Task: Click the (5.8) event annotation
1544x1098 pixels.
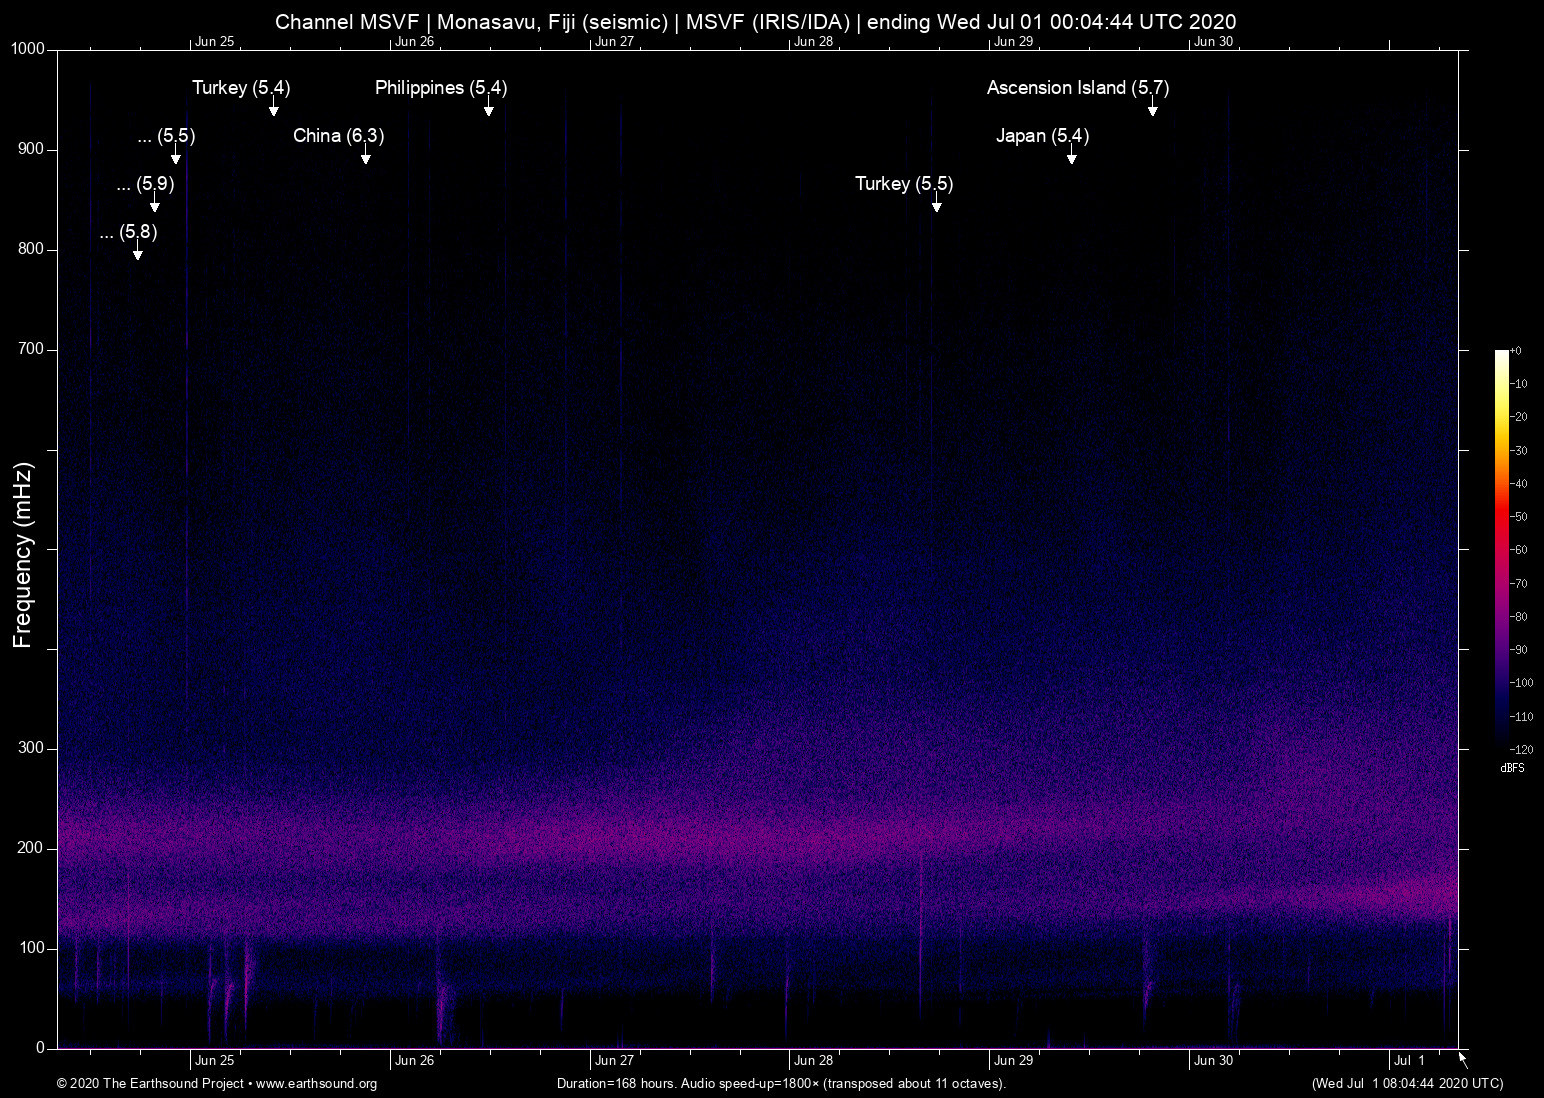Action: (x=130, y=234)
